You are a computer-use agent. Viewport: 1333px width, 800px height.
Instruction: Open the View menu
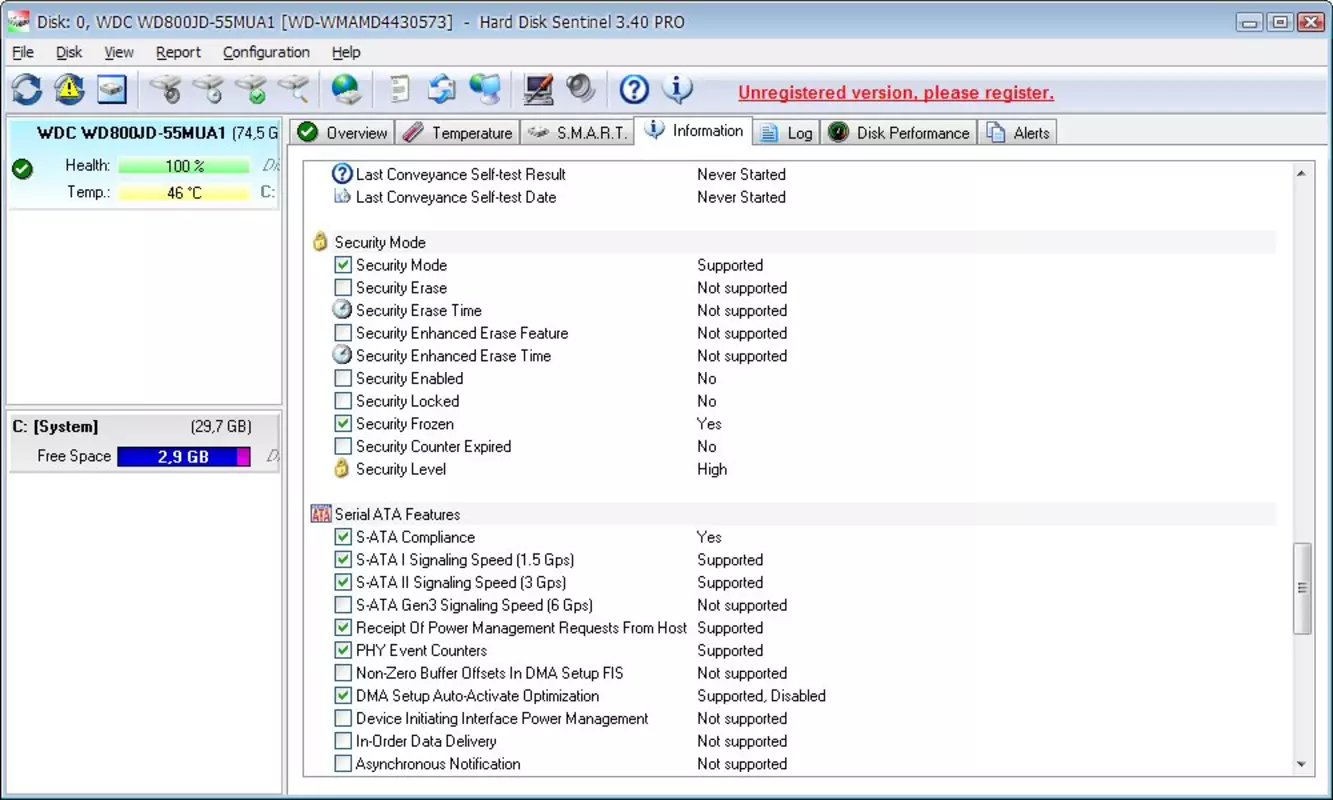[119, 52]
